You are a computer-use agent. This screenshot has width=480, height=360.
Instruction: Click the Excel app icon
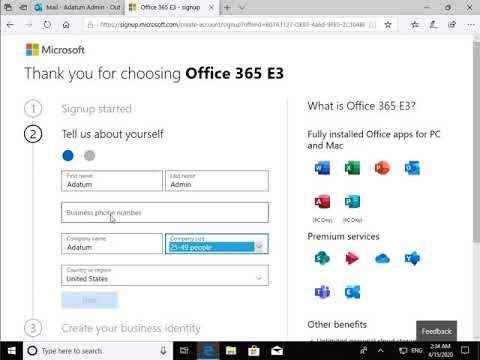click(x=352, y=168)
